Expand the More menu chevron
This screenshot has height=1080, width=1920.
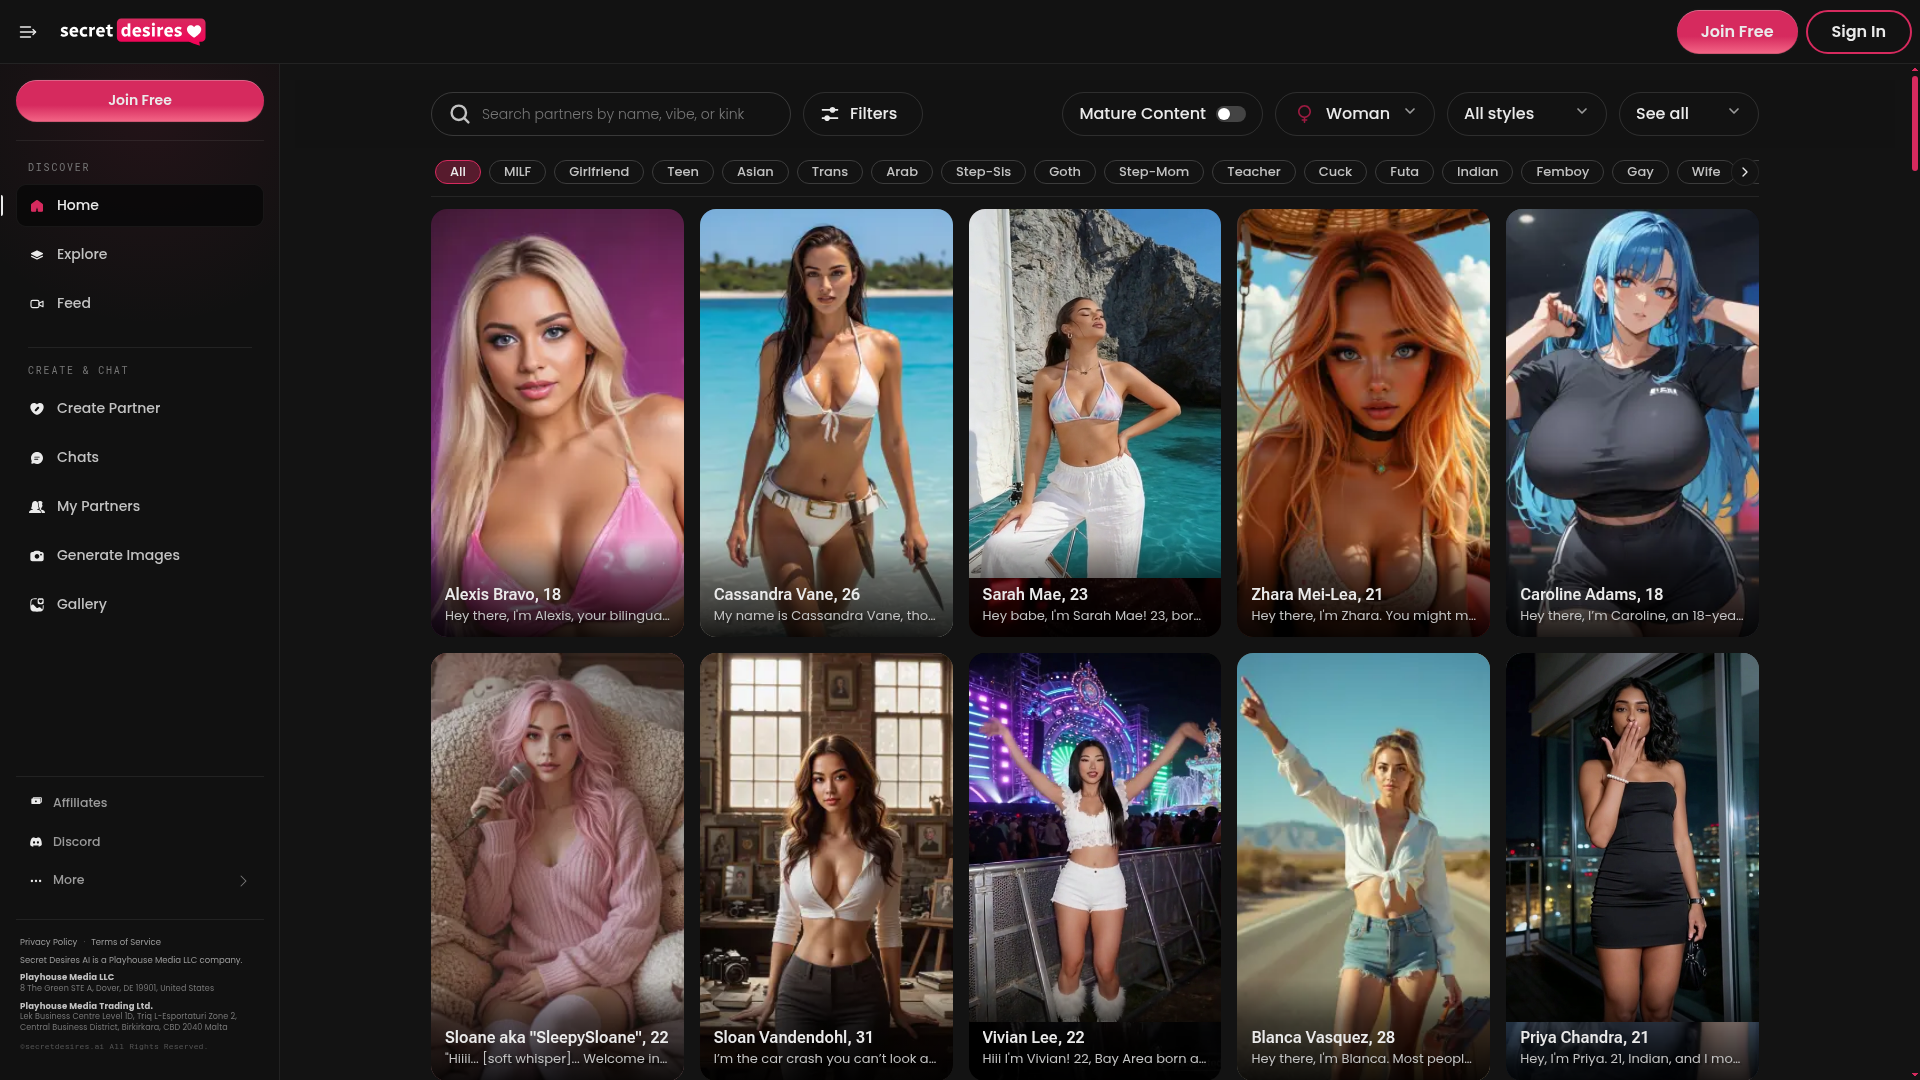click(243, 881)
